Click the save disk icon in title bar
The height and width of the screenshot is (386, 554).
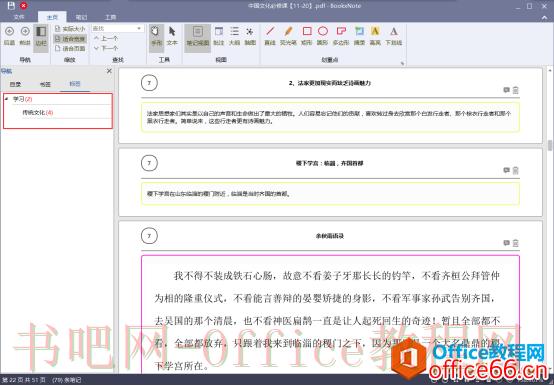pos(11,6)
